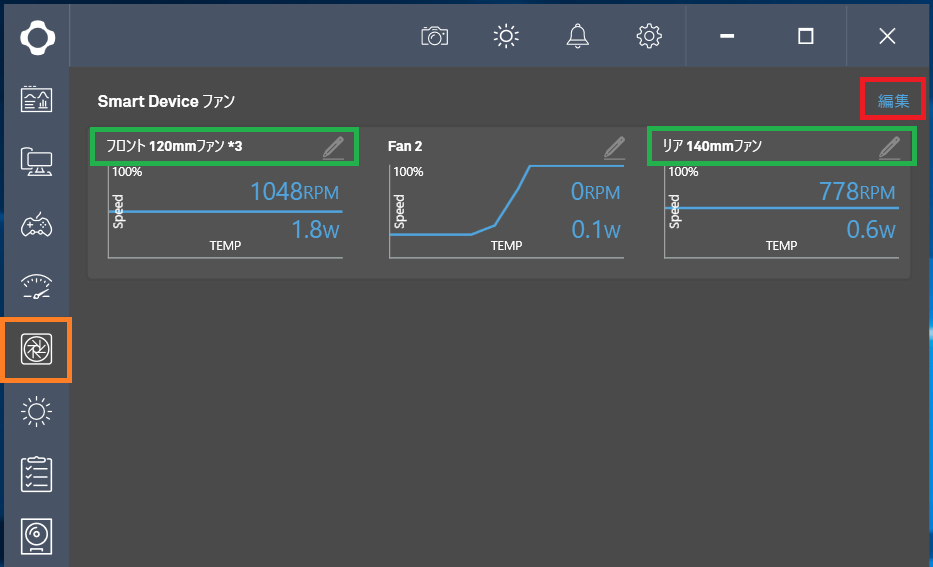Image resolution: width=933 pixels, height=567 pixels.
Task: Toggle the sun theme icon in top bar
Action: (x=506, y=36)
